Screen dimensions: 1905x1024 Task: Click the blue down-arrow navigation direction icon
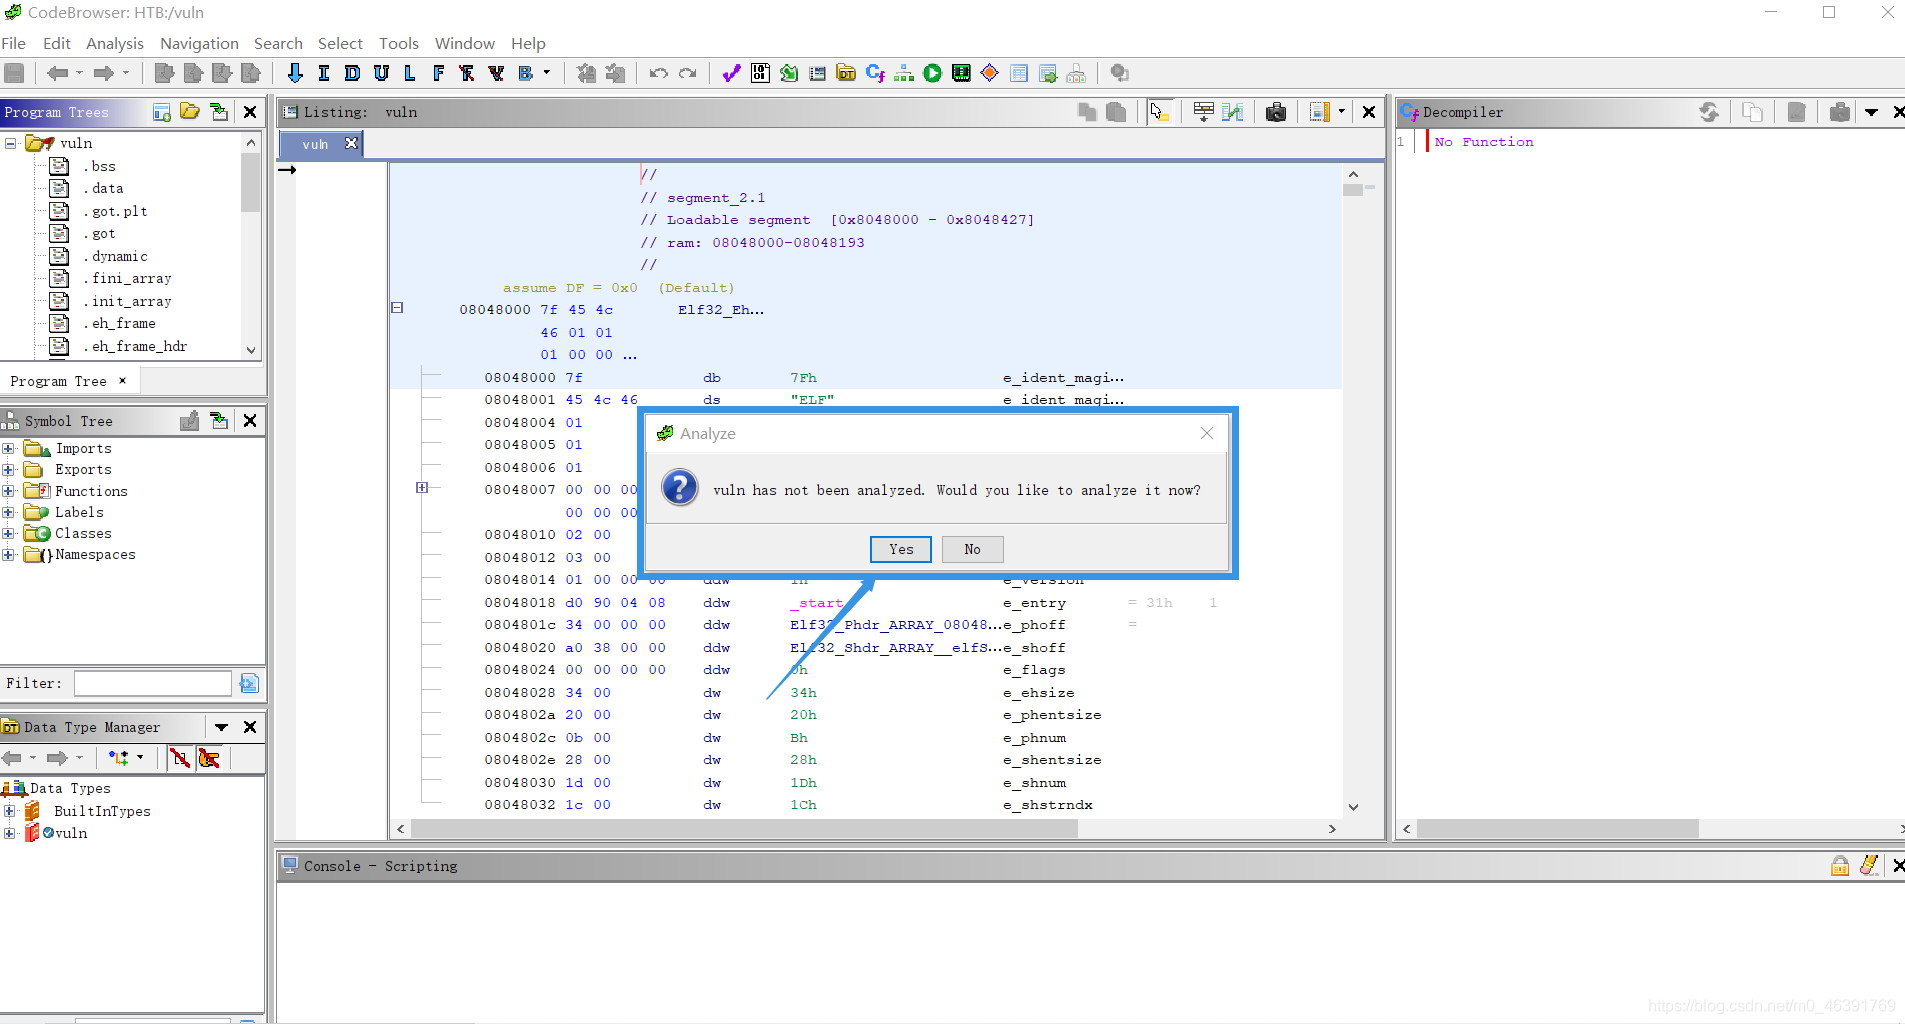[x=295, y=73]
